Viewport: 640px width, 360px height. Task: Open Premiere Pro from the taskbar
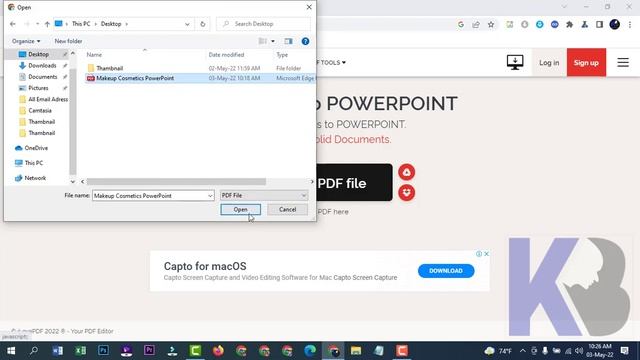(x=149, y=351)
